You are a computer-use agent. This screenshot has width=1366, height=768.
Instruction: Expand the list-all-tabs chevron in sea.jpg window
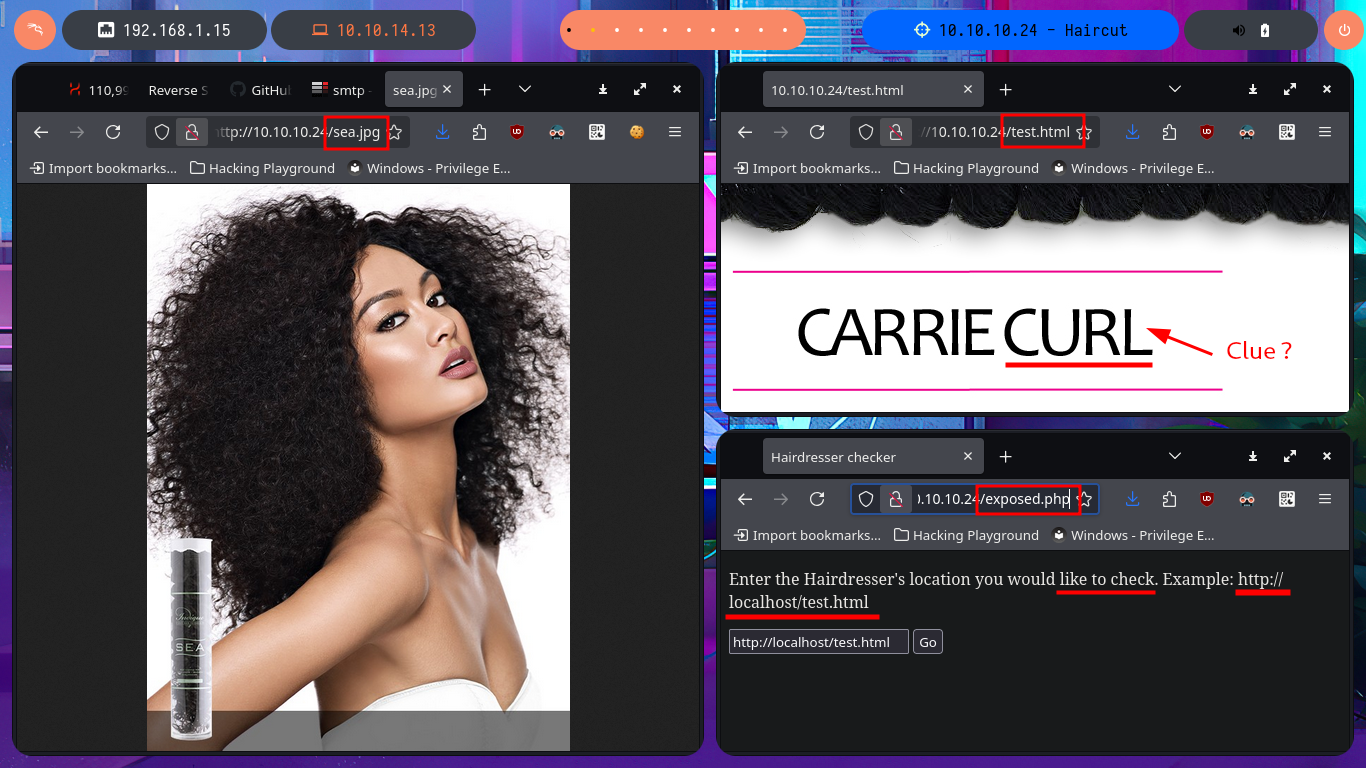pos(525,90)
